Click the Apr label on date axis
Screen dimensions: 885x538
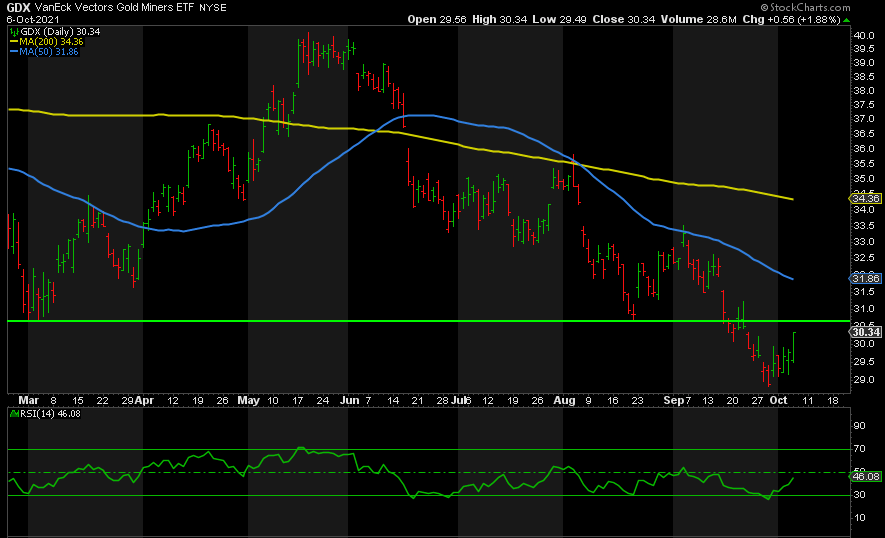(144, 400)
